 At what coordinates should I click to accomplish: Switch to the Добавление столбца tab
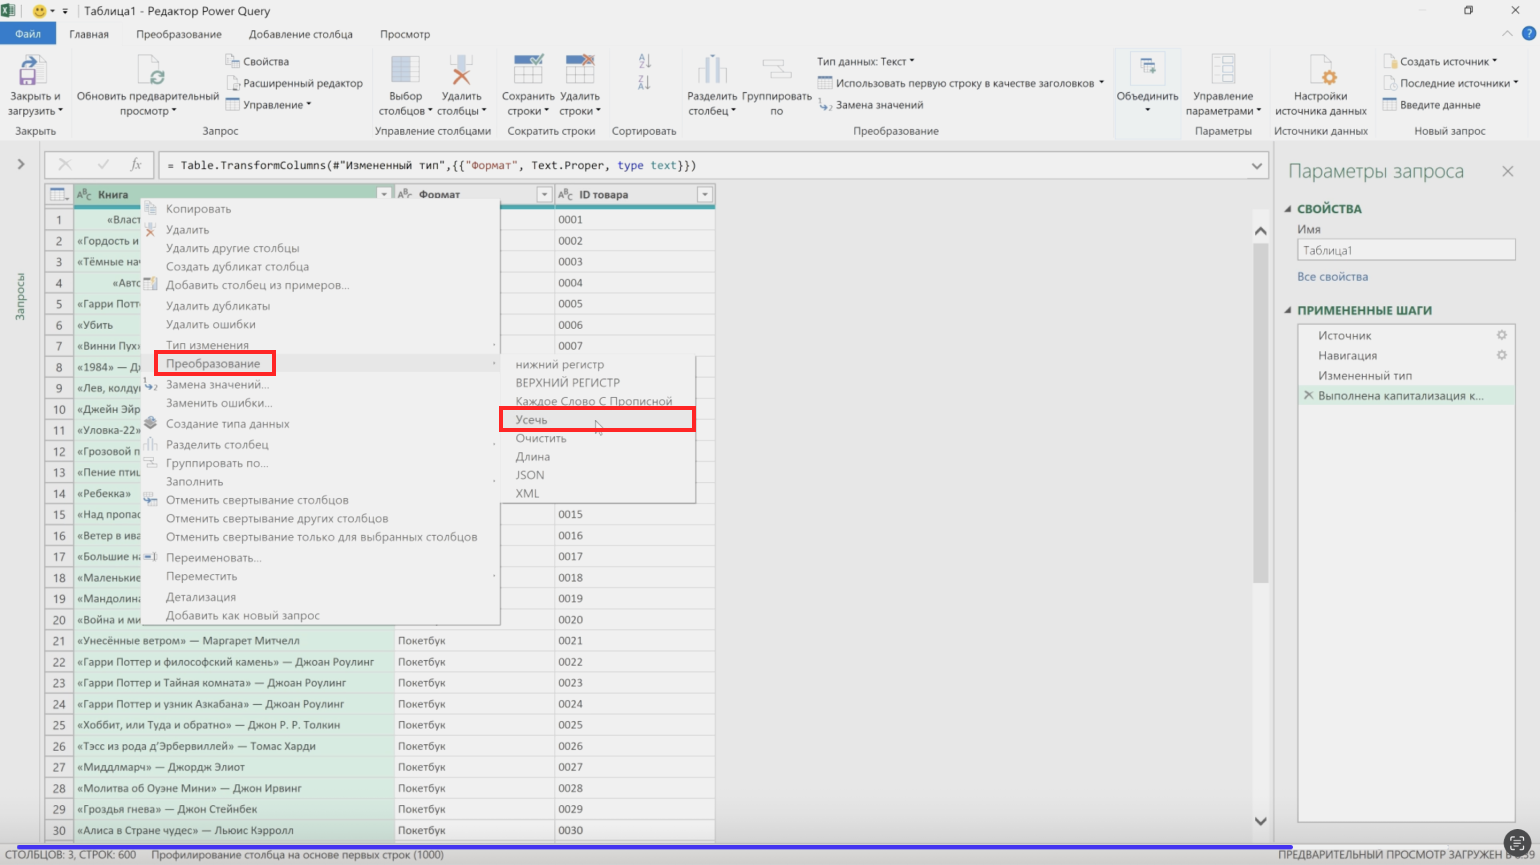click(300, 34)
